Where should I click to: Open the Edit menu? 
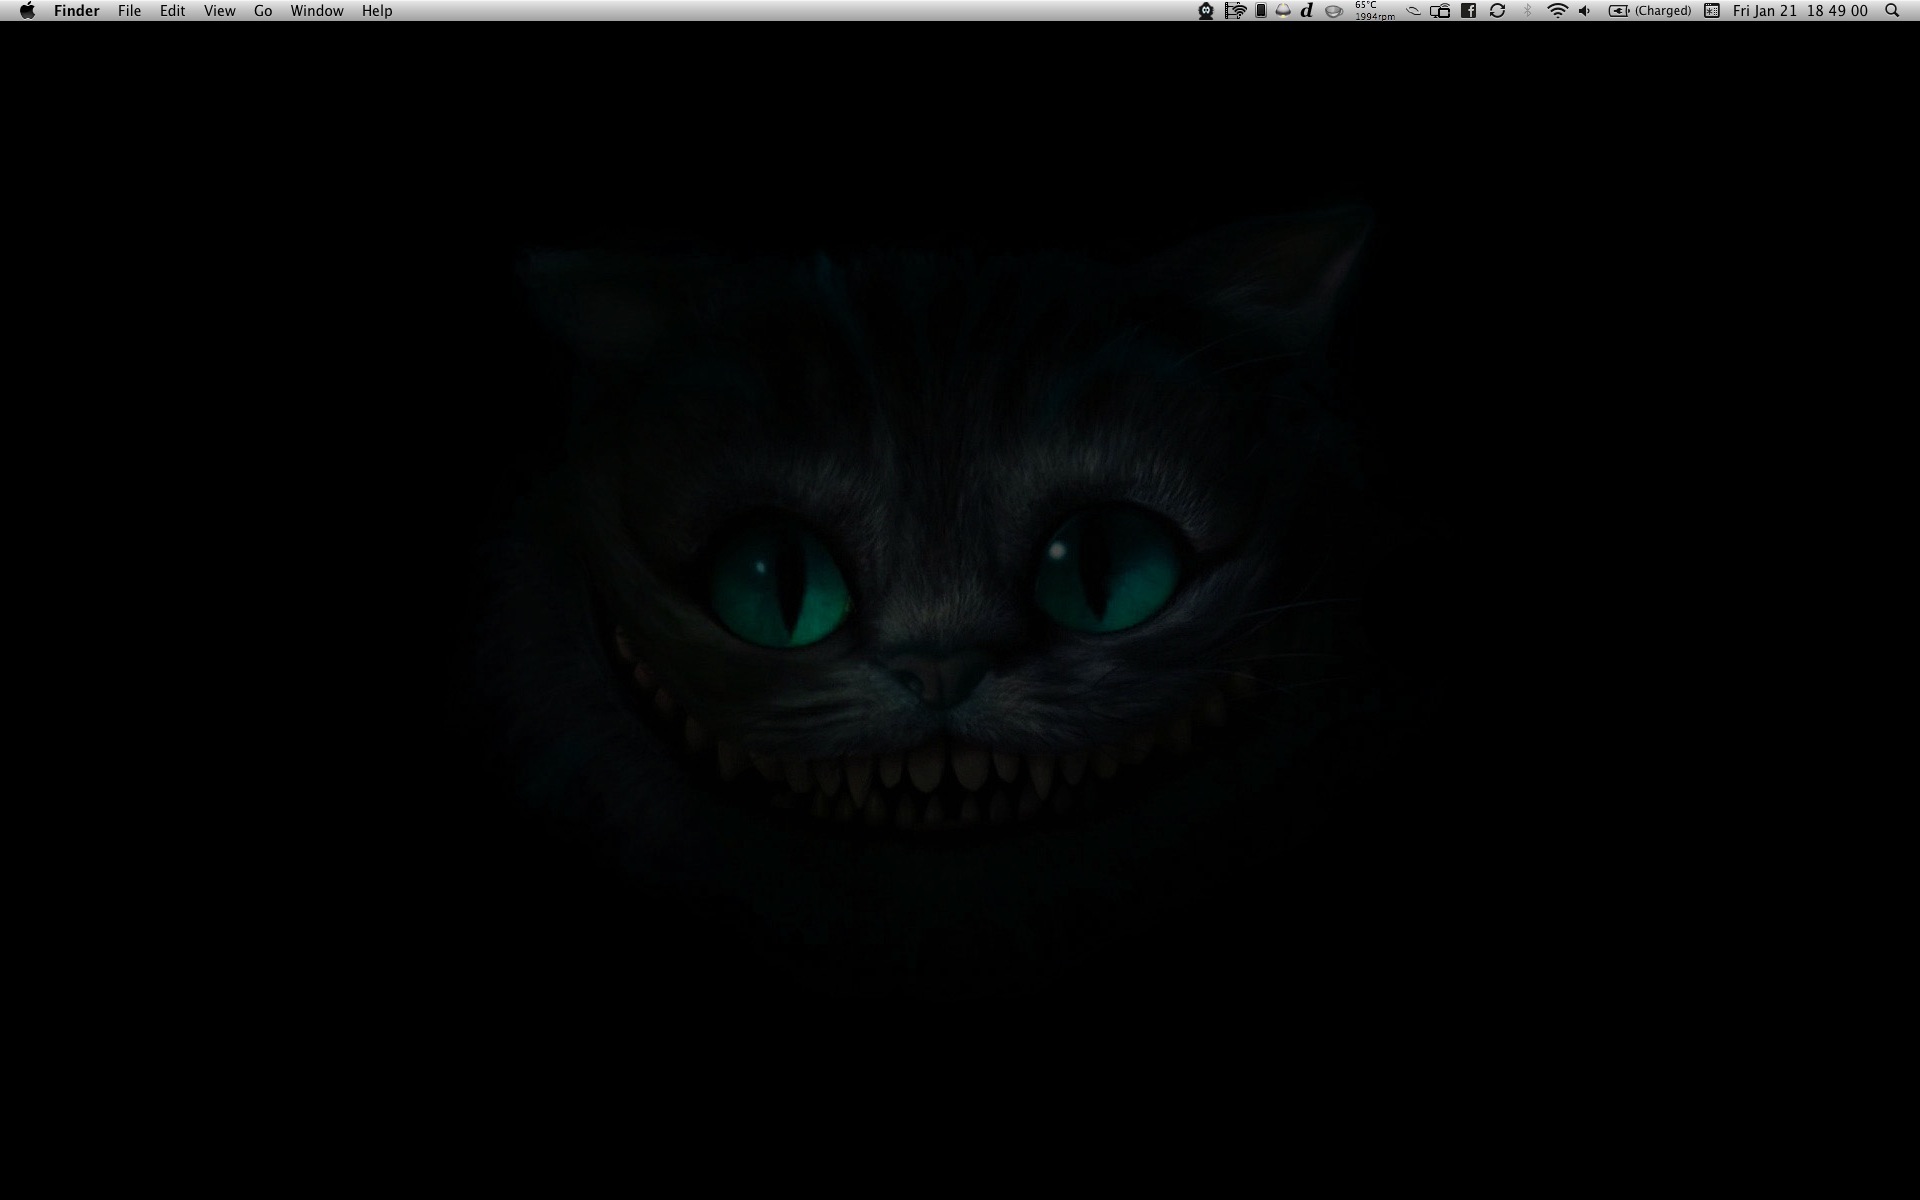tap(172, 11)
